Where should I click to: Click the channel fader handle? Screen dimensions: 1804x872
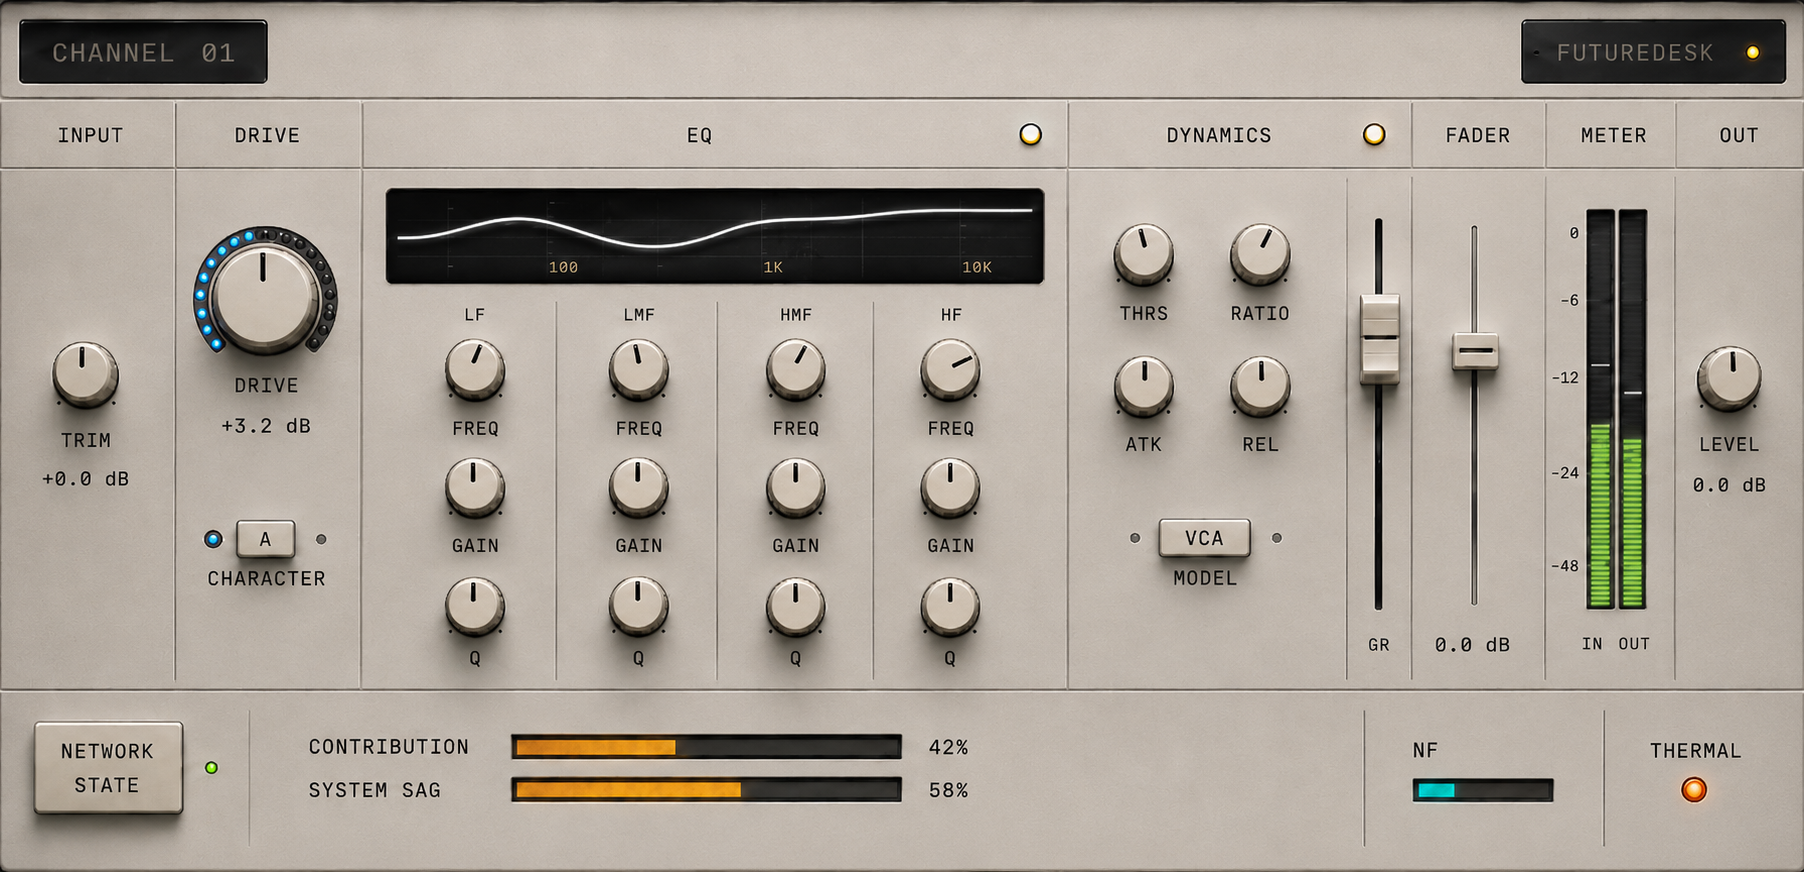[x=1475, y=351]
